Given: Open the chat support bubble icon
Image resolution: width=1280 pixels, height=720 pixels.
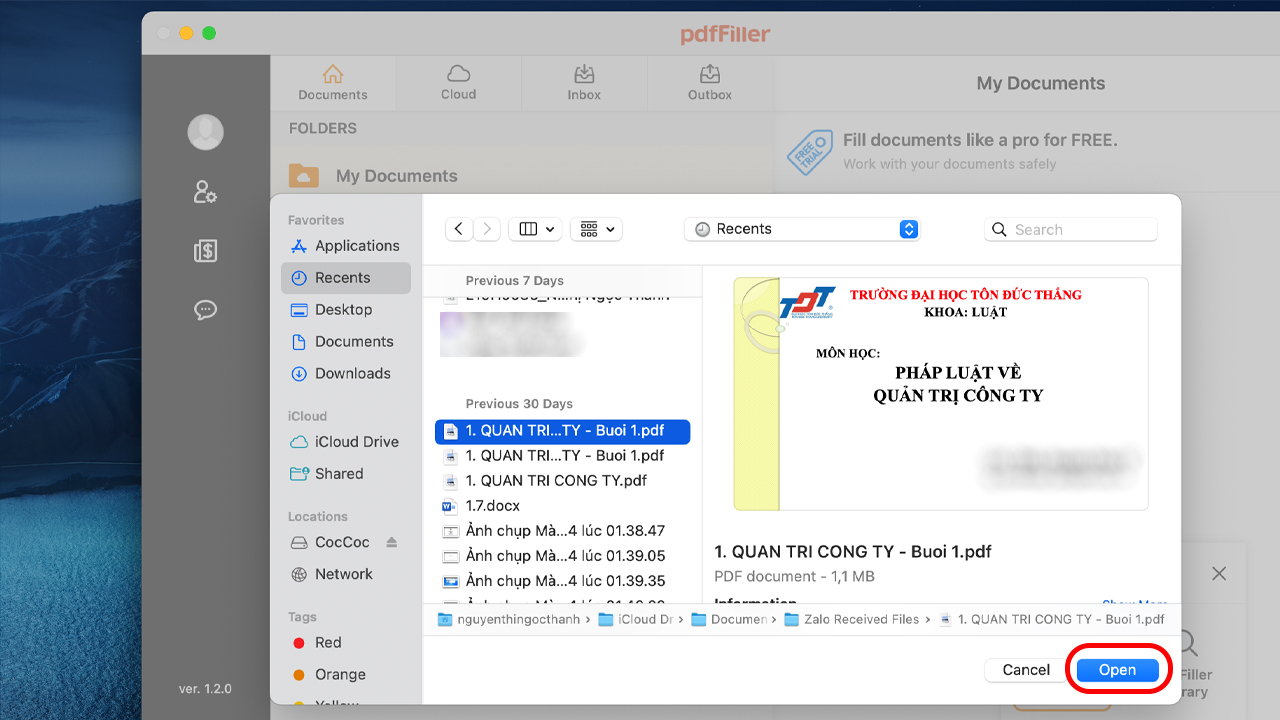Looking at the screenshot, I should coord(206,310).
